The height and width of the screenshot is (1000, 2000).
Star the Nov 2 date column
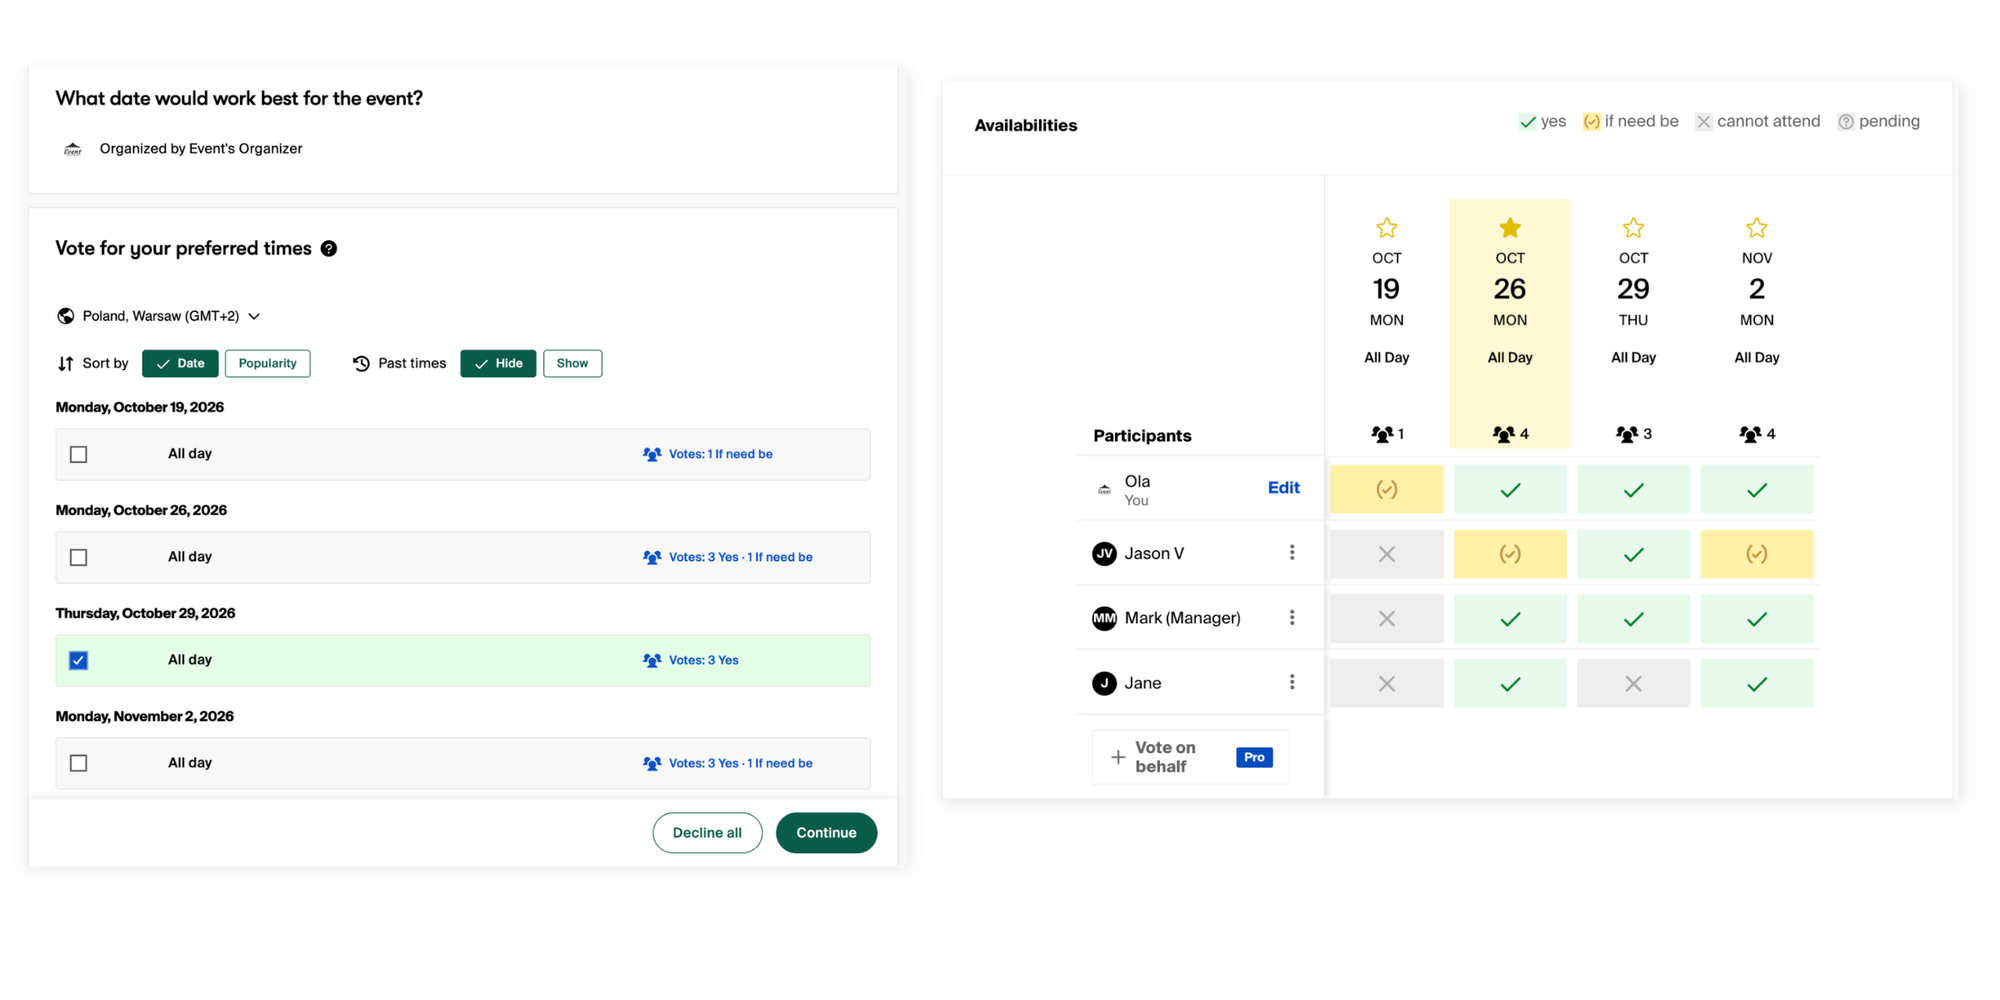point(1757,228)
